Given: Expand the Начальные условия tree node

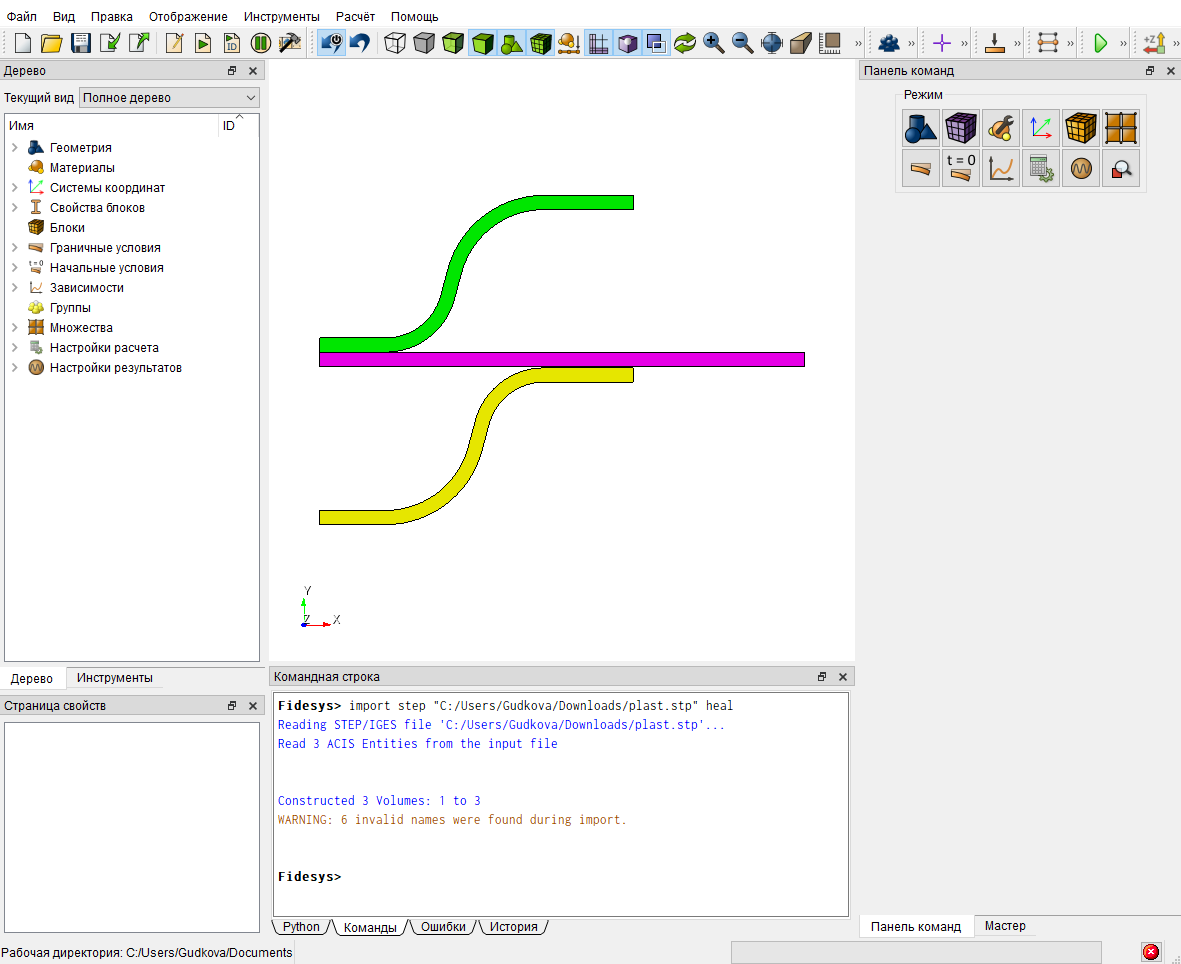Looking at the screenshot, I should point(14,267).
